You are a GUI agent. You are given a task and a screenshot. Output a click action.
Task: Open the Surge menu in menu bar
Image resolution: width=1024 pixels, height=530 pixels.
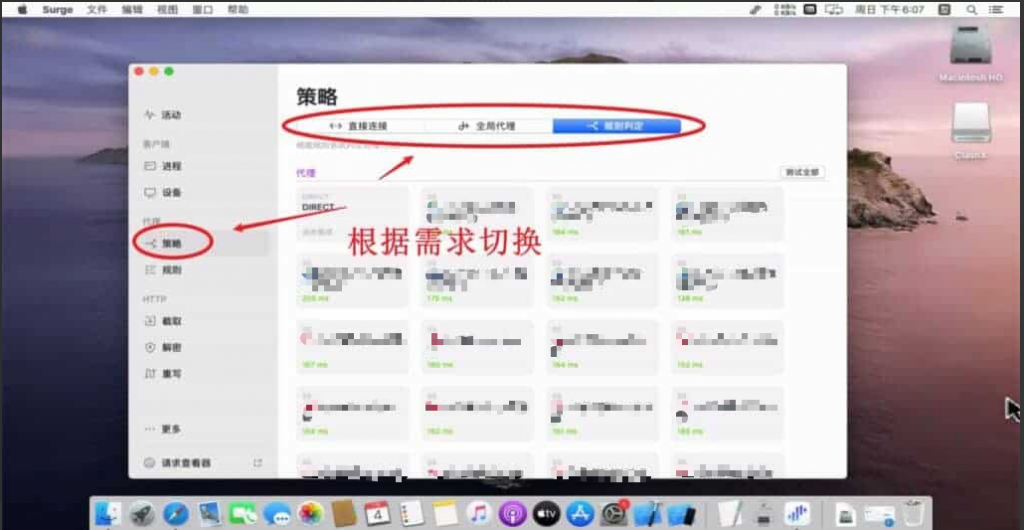click(56, 9)
